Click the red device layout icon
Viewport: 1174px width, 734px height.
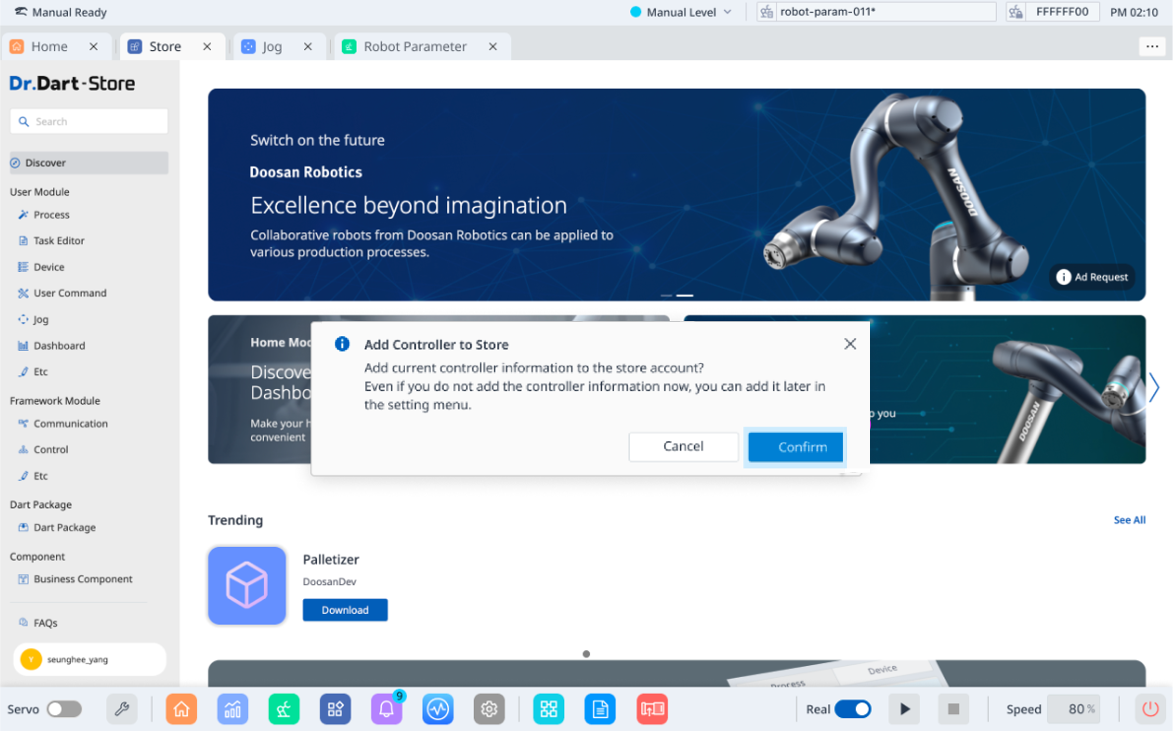652,709
